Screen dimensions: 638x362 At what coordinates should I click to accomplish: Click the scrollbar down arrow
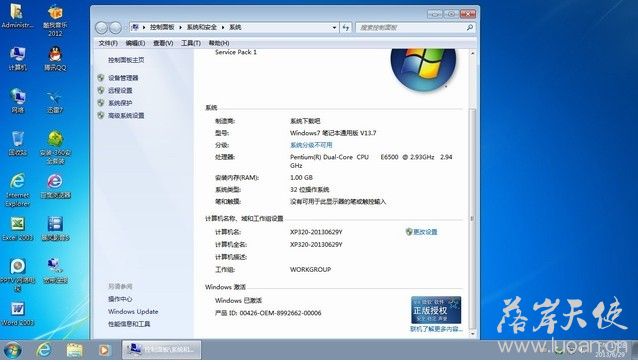472,334
